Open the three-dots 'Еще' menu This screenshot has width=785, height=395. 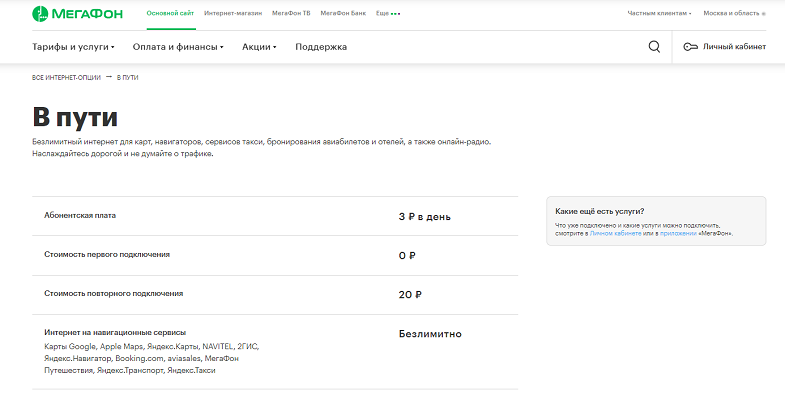pos(388,13)
